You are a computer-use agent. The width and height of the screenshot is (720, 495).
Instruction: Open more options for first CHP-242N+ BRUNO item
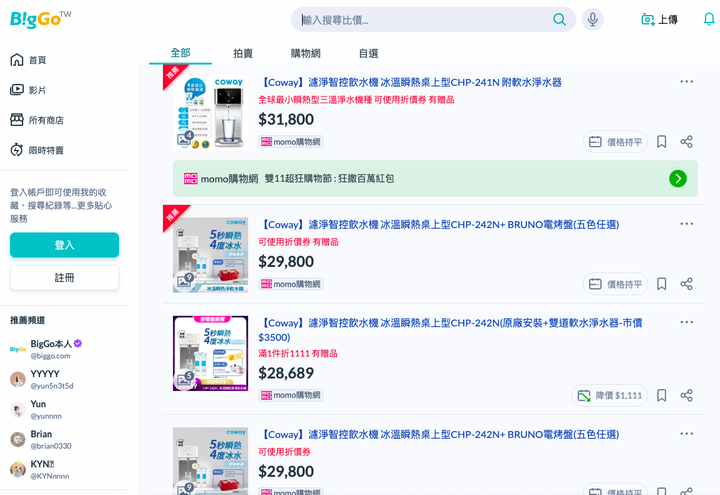pyautogui.click(x=686, y=224)
